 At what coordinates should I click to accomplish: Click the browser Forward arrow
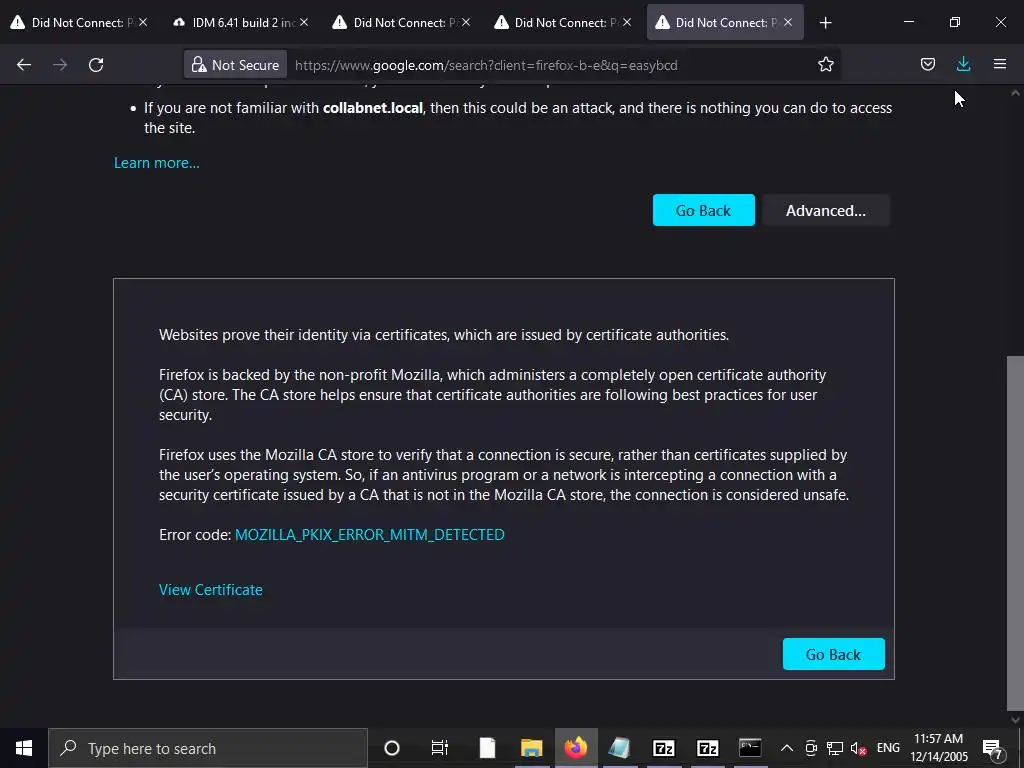[x=60, y=65]
